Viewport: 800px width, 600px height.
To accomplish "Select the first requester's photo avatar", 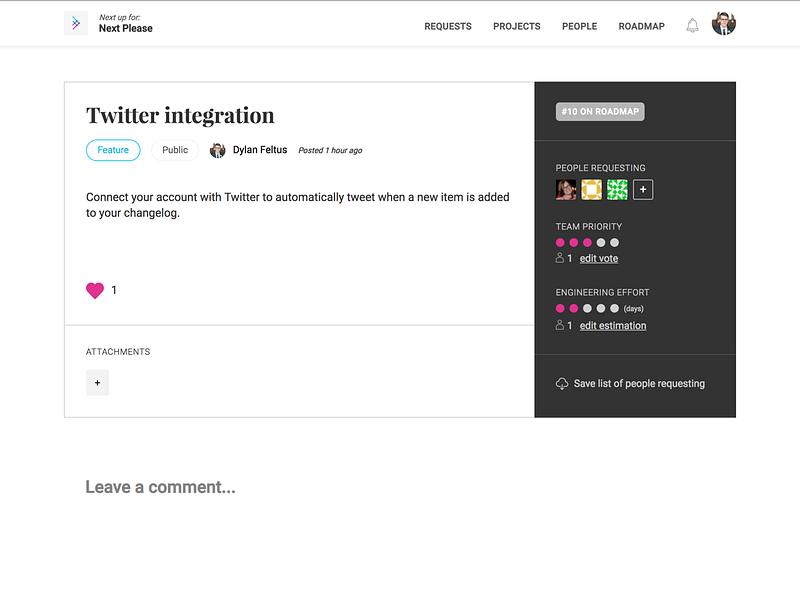I will 566,190.
